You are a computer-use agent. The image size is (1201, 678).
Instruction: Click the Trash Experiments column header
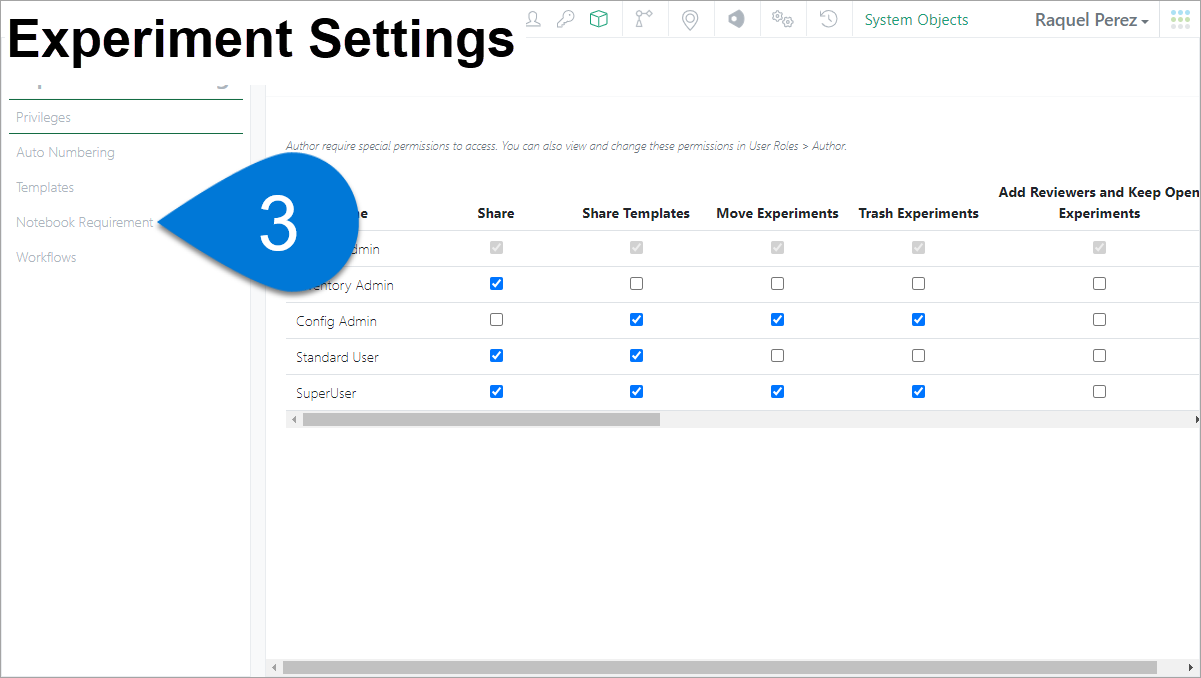tap(918, 213)
